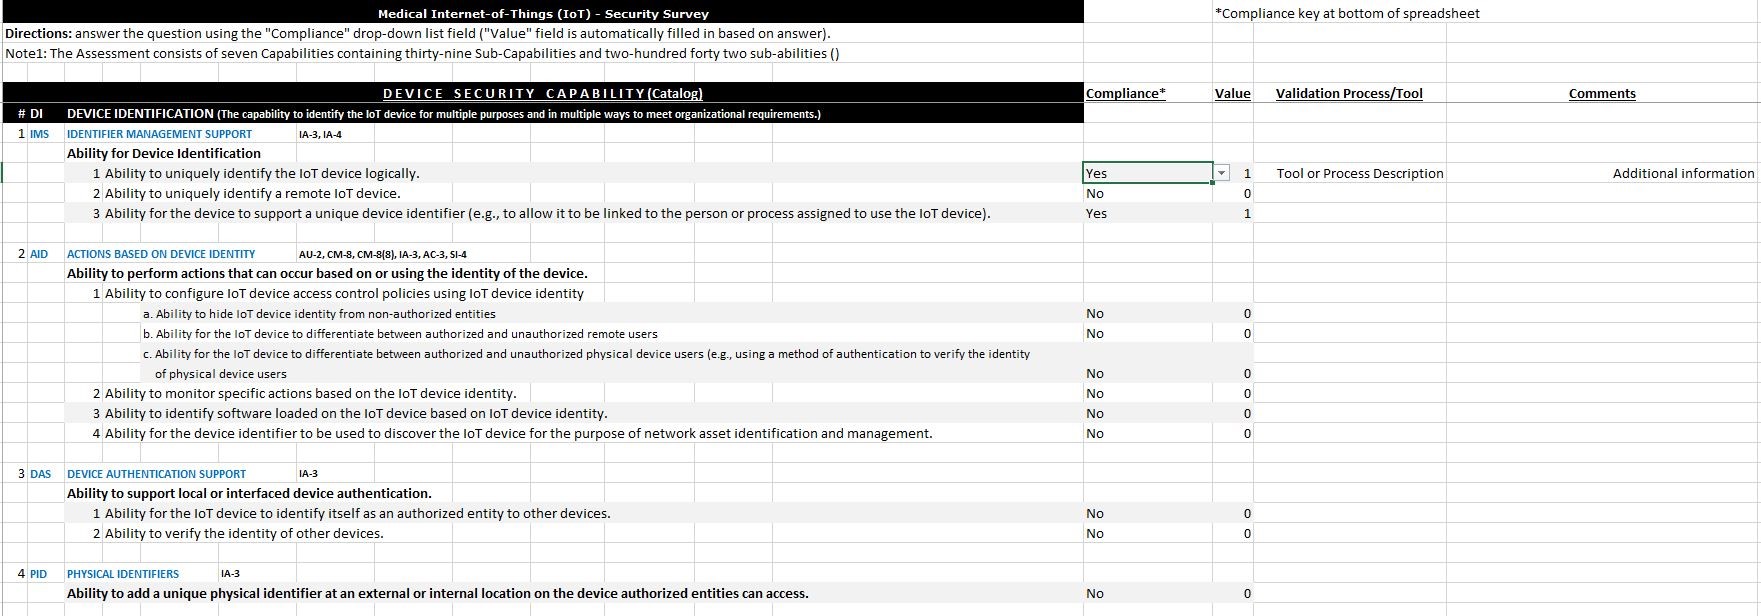
Task: Click the 'ACTIONS BASED ON DEVICE IDENTITY' heading
Action: click(x=161, y=254)
